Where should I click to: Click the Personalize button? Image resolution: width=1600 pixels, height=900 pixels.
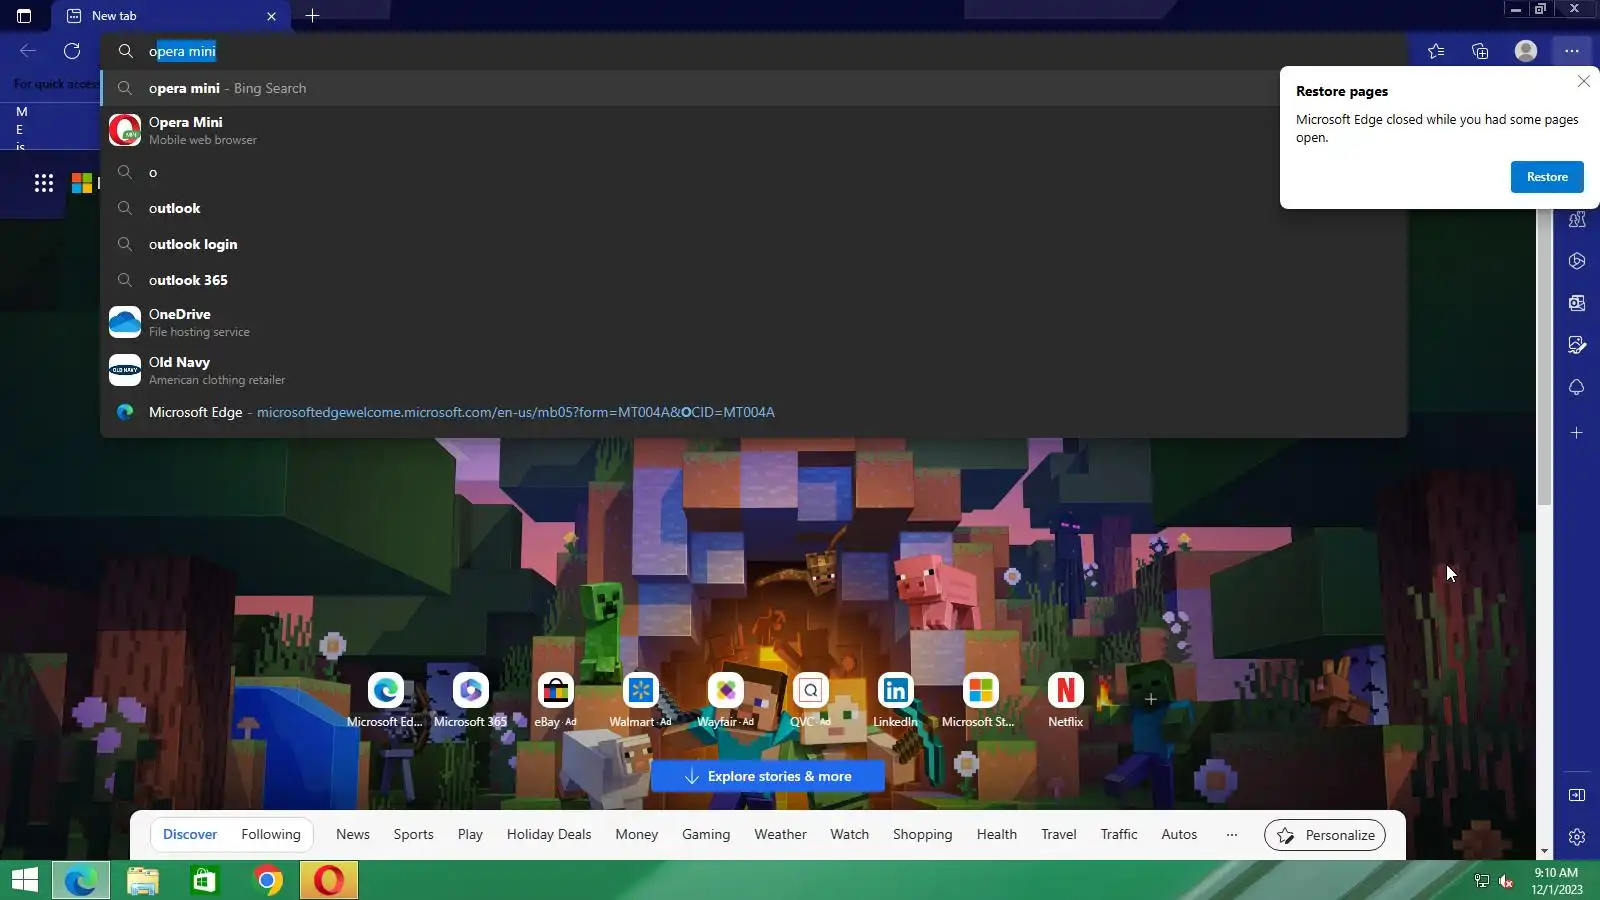[1325, 835]
